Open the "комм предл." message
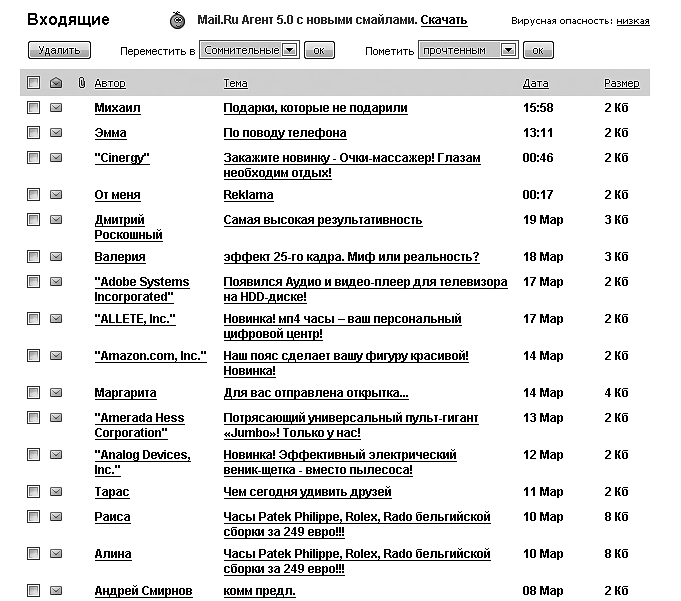The height and width of the screenshot is (601, 681). [x=259, y=591]
